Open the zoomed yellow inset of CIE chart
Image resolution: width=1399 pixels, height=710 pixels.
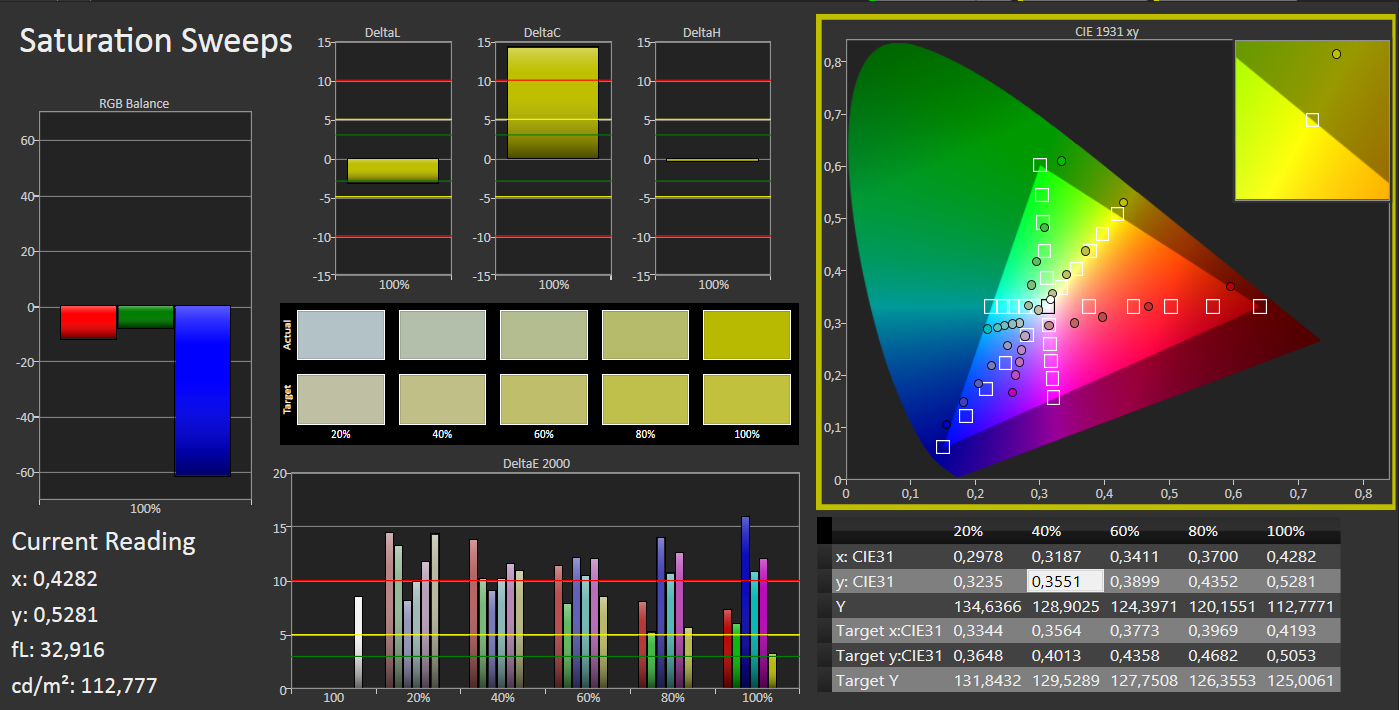[1311, 120]
